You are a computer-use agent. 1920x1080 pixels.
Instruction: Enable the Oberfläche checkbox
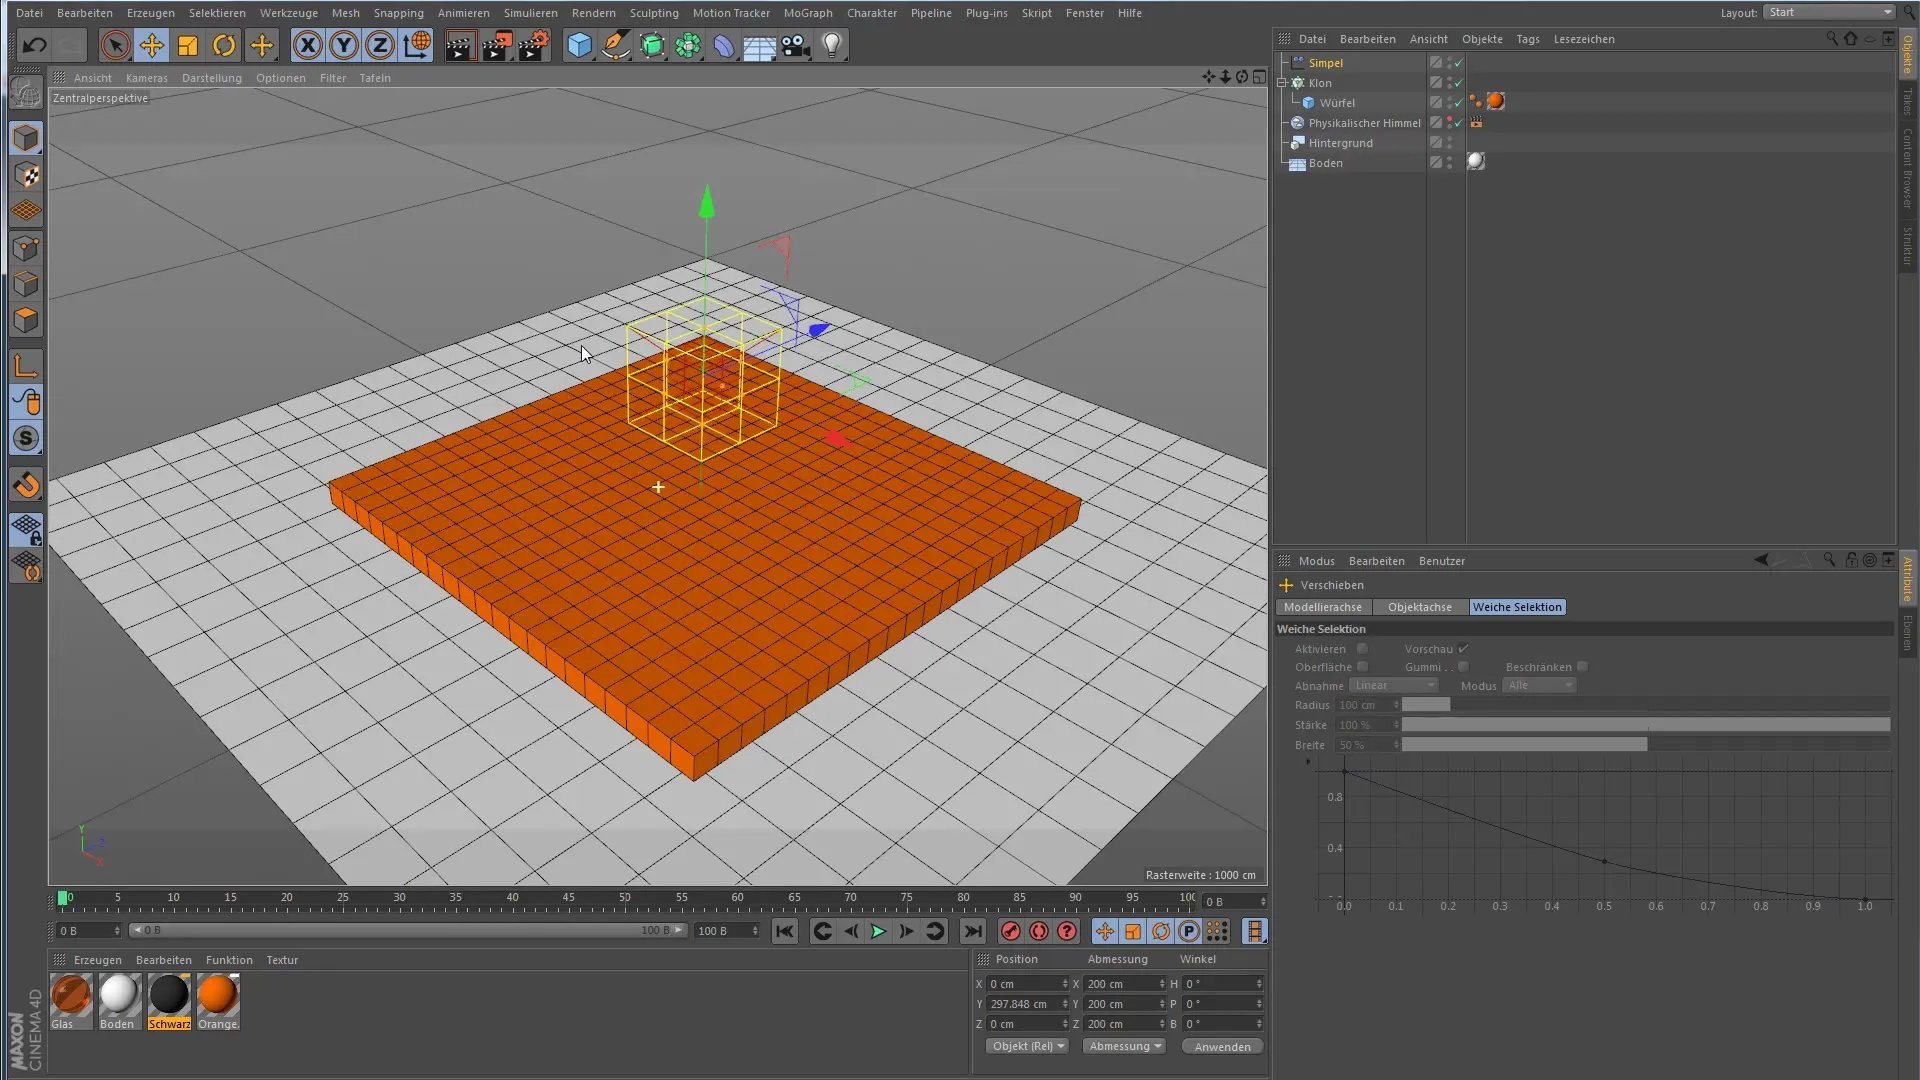coord(1362,667)
